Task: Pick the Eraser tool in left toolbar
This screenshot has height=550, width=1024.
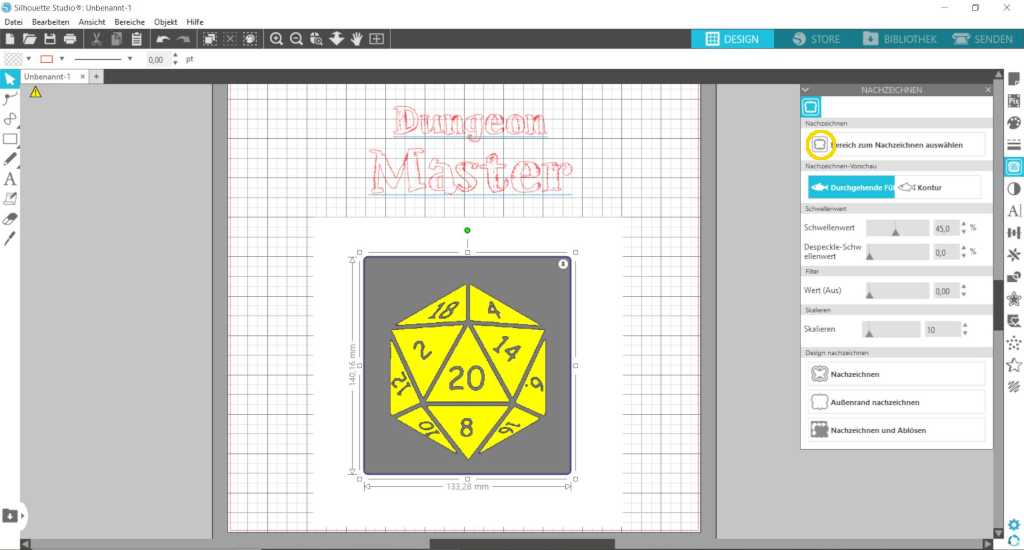Action: pos(10,219)
